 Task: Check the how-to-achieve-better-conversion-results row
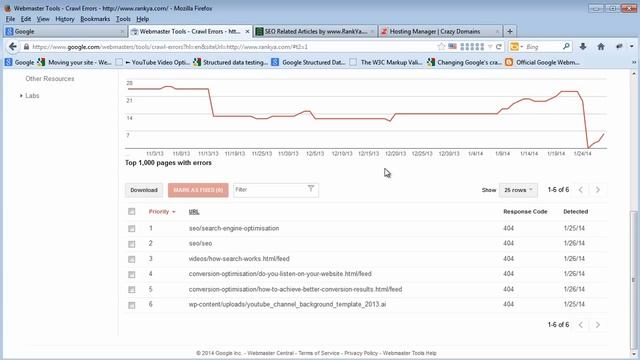click(x=131, y=289)
